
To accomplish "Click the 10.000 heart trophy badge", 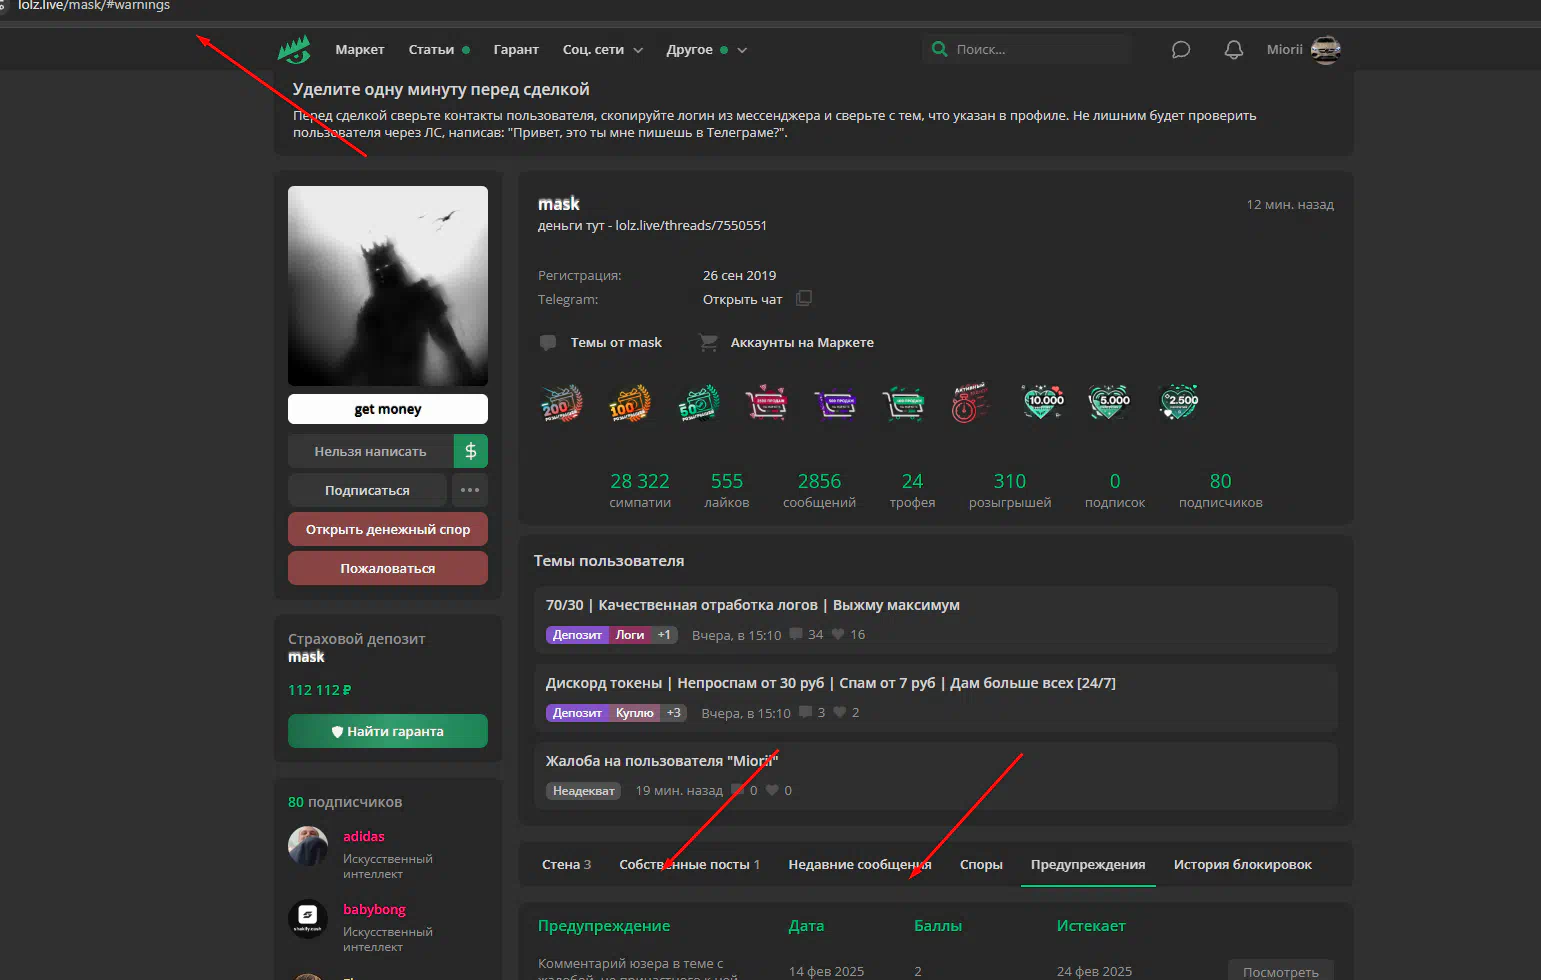I will coord(1043,403).
